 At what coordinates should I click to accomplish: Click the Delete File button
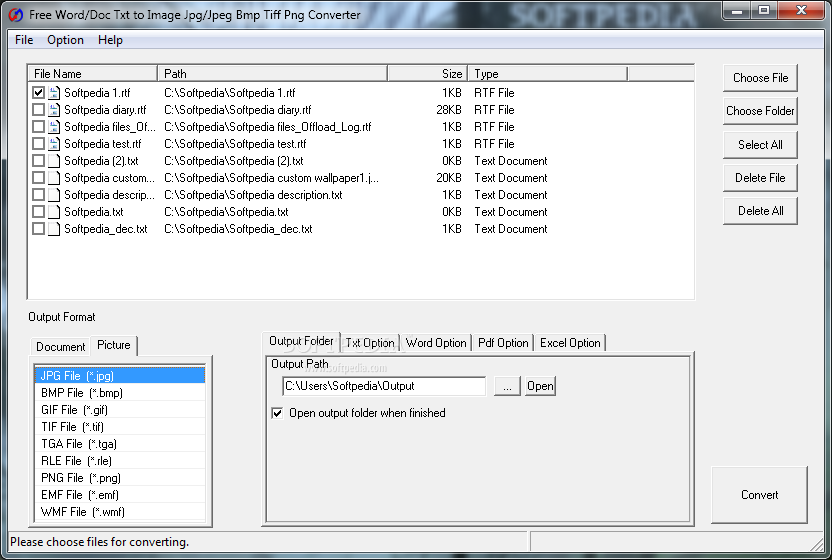click(x=760, y=178)
